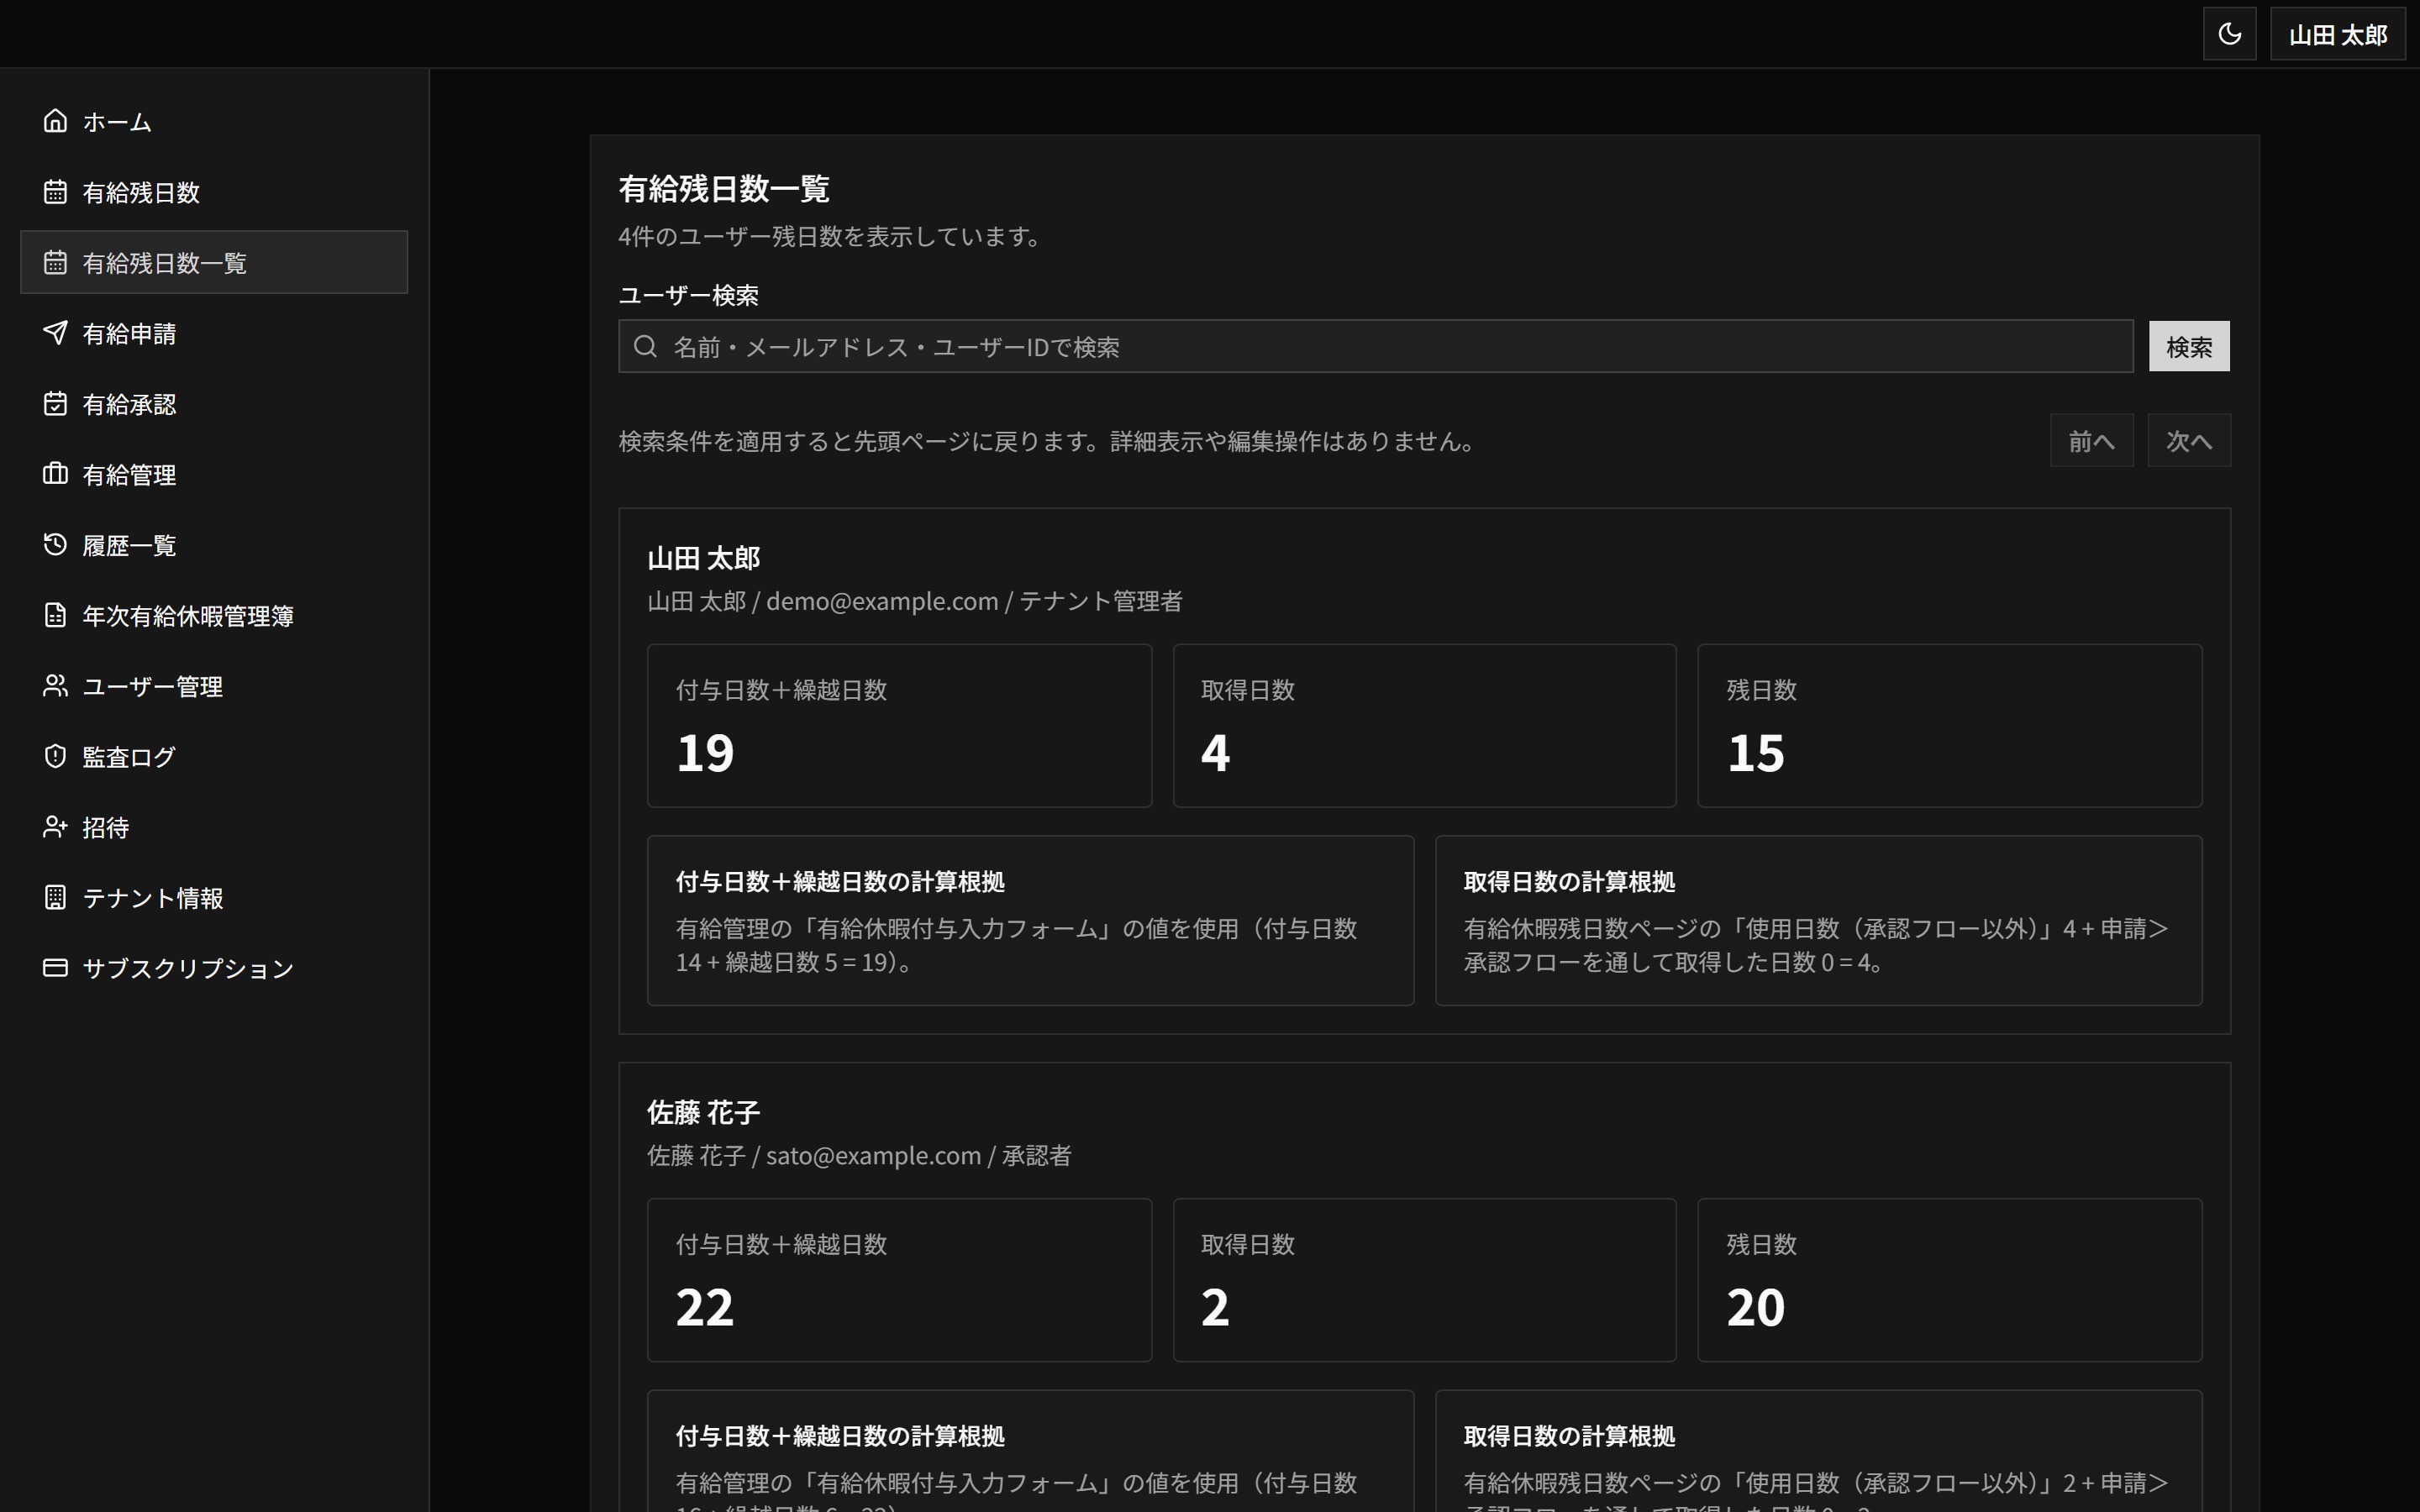The width and height of the screenshot is (2420, 1512).
Task: Click the shield icon beside 監査ログ
Action: 55,756
